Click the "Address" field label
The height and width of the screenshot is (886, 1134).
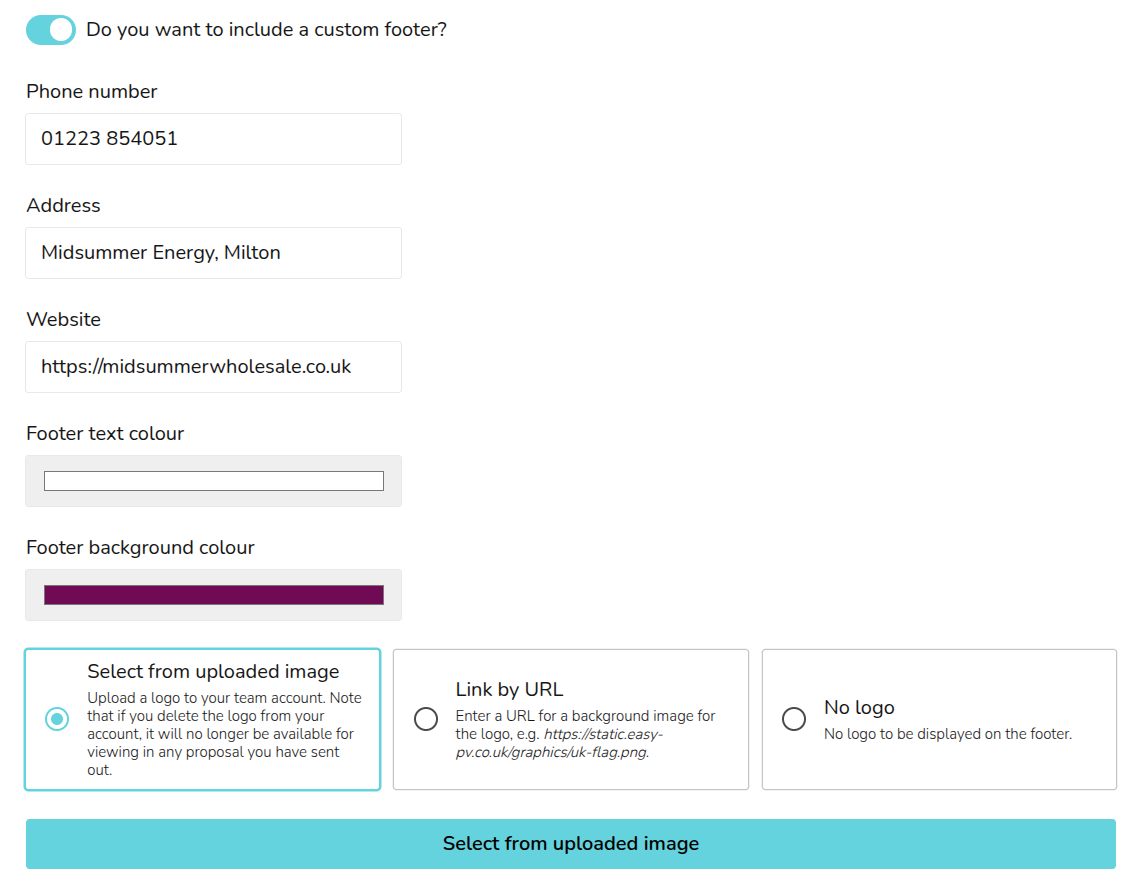click(63, 206)
